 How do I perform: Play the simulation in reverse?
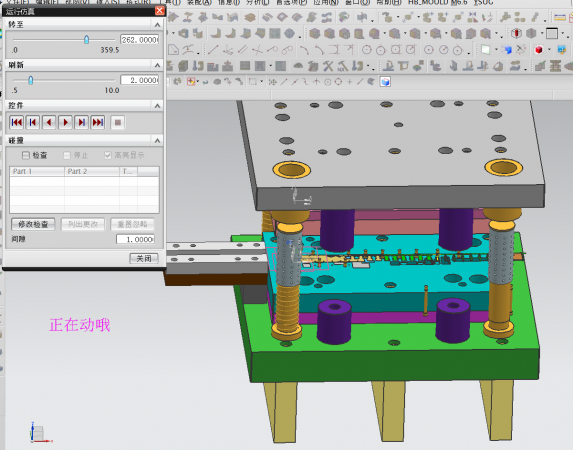tap(49, 122)
